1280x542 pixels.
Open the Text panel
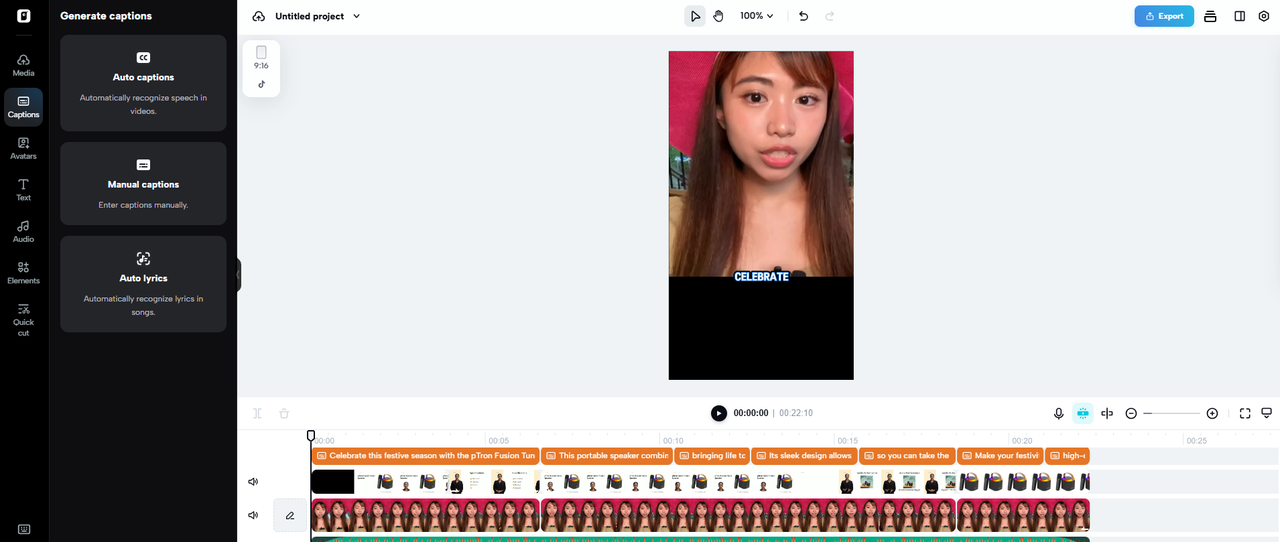[x=23, y=190]
